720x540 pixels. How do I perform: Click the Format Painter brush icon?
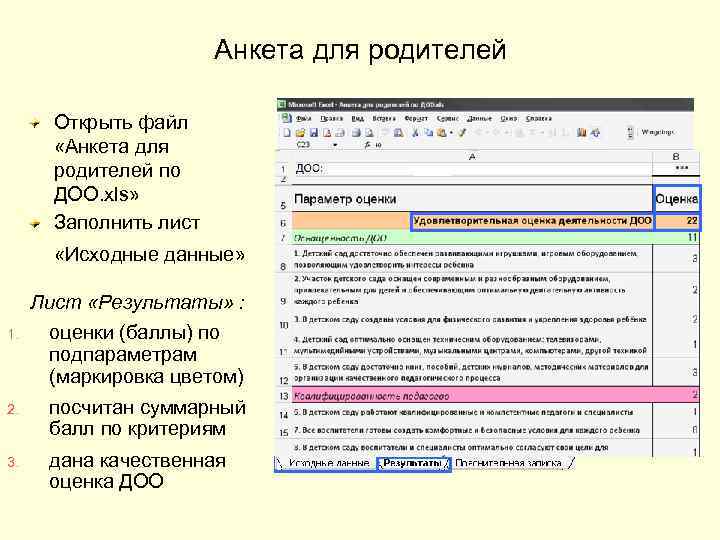[462, 133]
